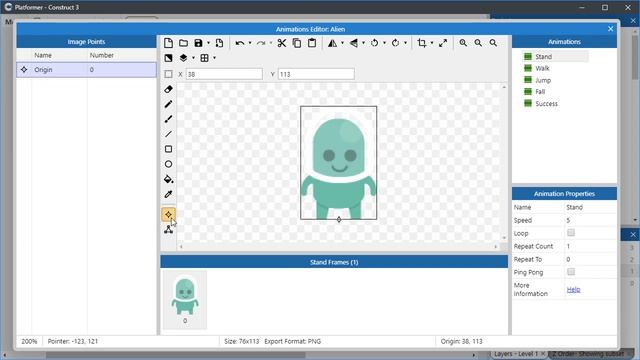Select the Line tool
Screen dimensions: 640x360
point(168,134)
